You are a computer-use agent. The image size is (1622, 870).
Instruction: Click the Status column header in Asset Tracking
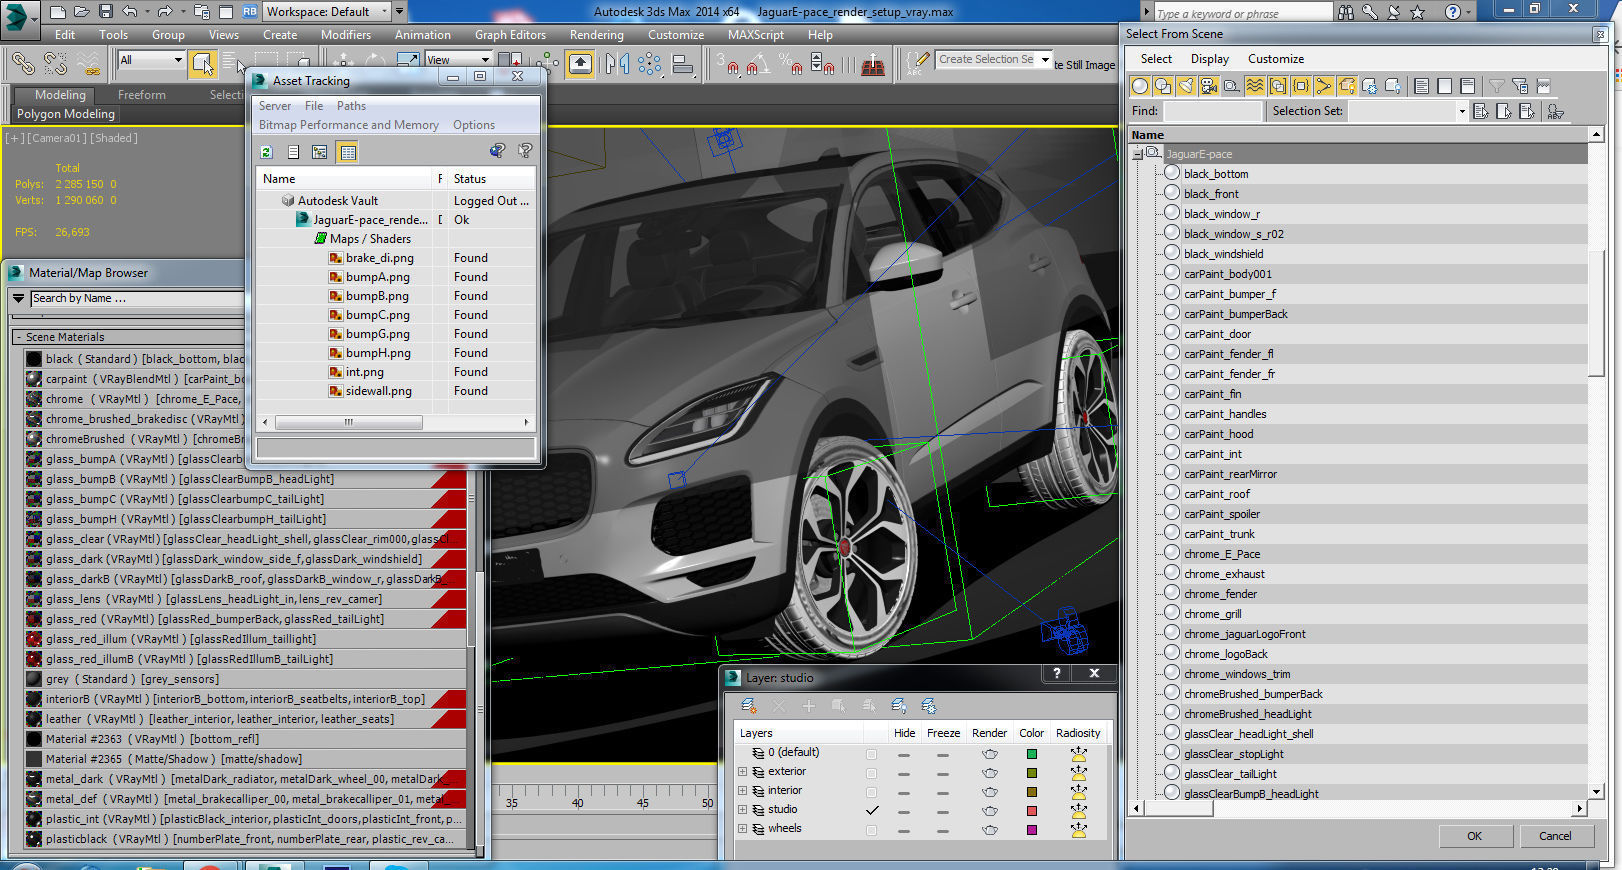(x=490, y=179)
